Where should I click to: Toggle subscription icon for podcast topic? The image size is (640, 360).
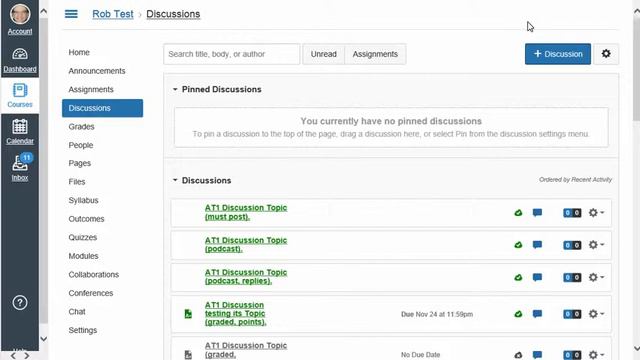pyautogui.click(x=537, y=245)
